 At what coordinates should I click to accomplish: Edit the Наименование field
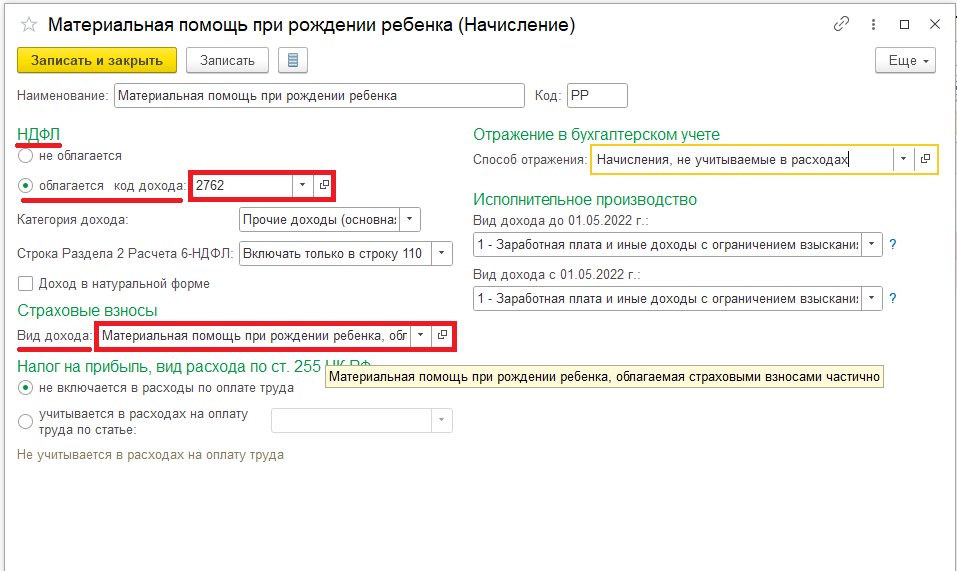click(319, 96)
